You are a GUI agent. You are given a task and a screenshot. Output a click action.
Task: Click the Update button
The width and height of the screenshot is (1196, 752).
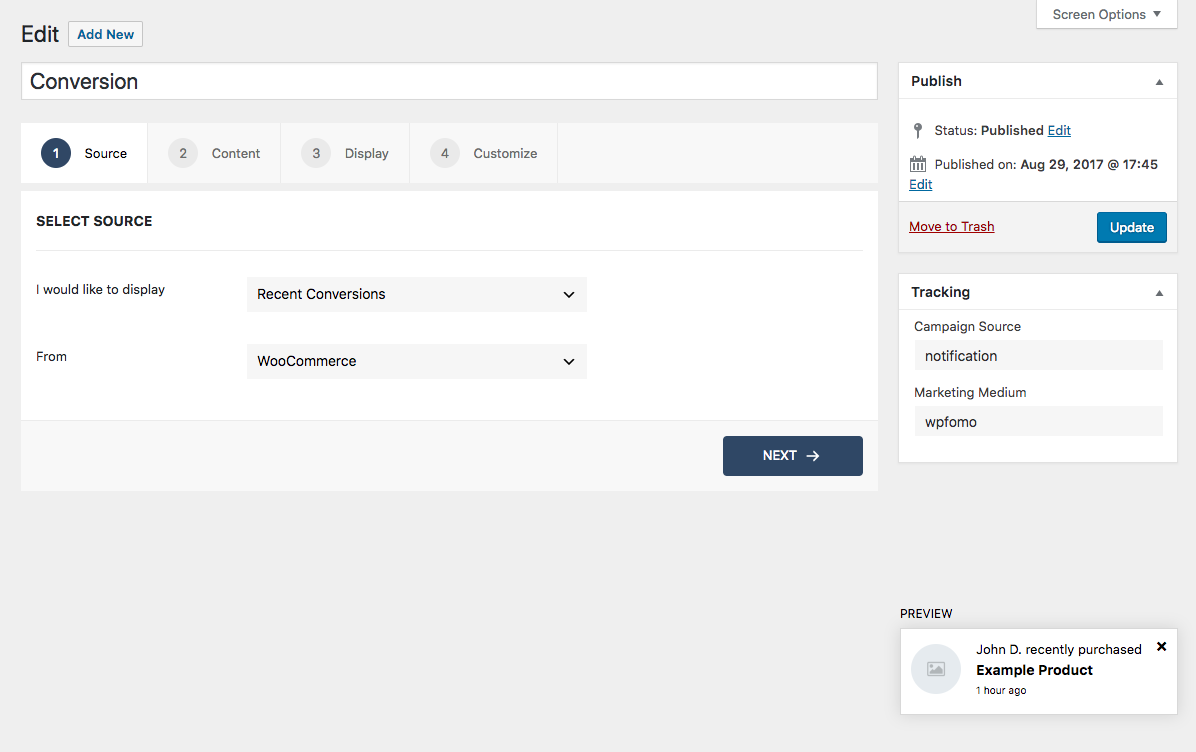1131,227
